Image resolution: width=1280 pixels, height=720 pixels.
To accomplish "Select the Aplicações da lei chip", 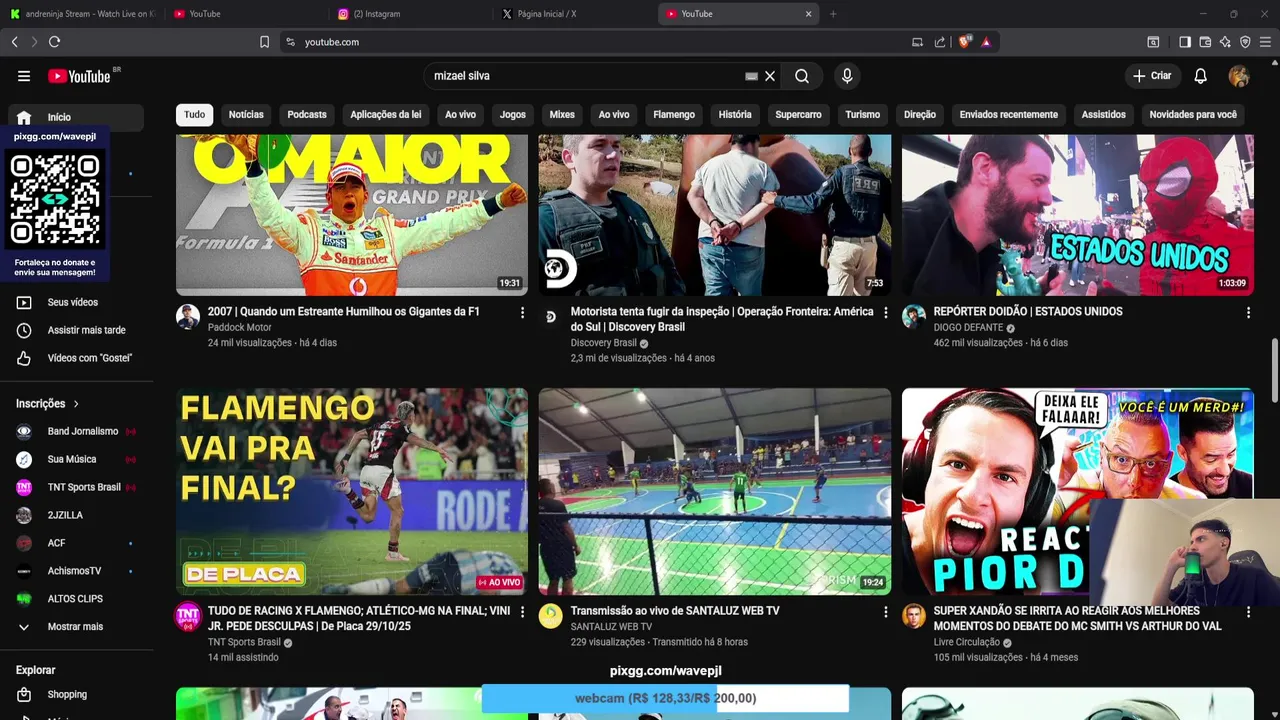I will point(386,115).
